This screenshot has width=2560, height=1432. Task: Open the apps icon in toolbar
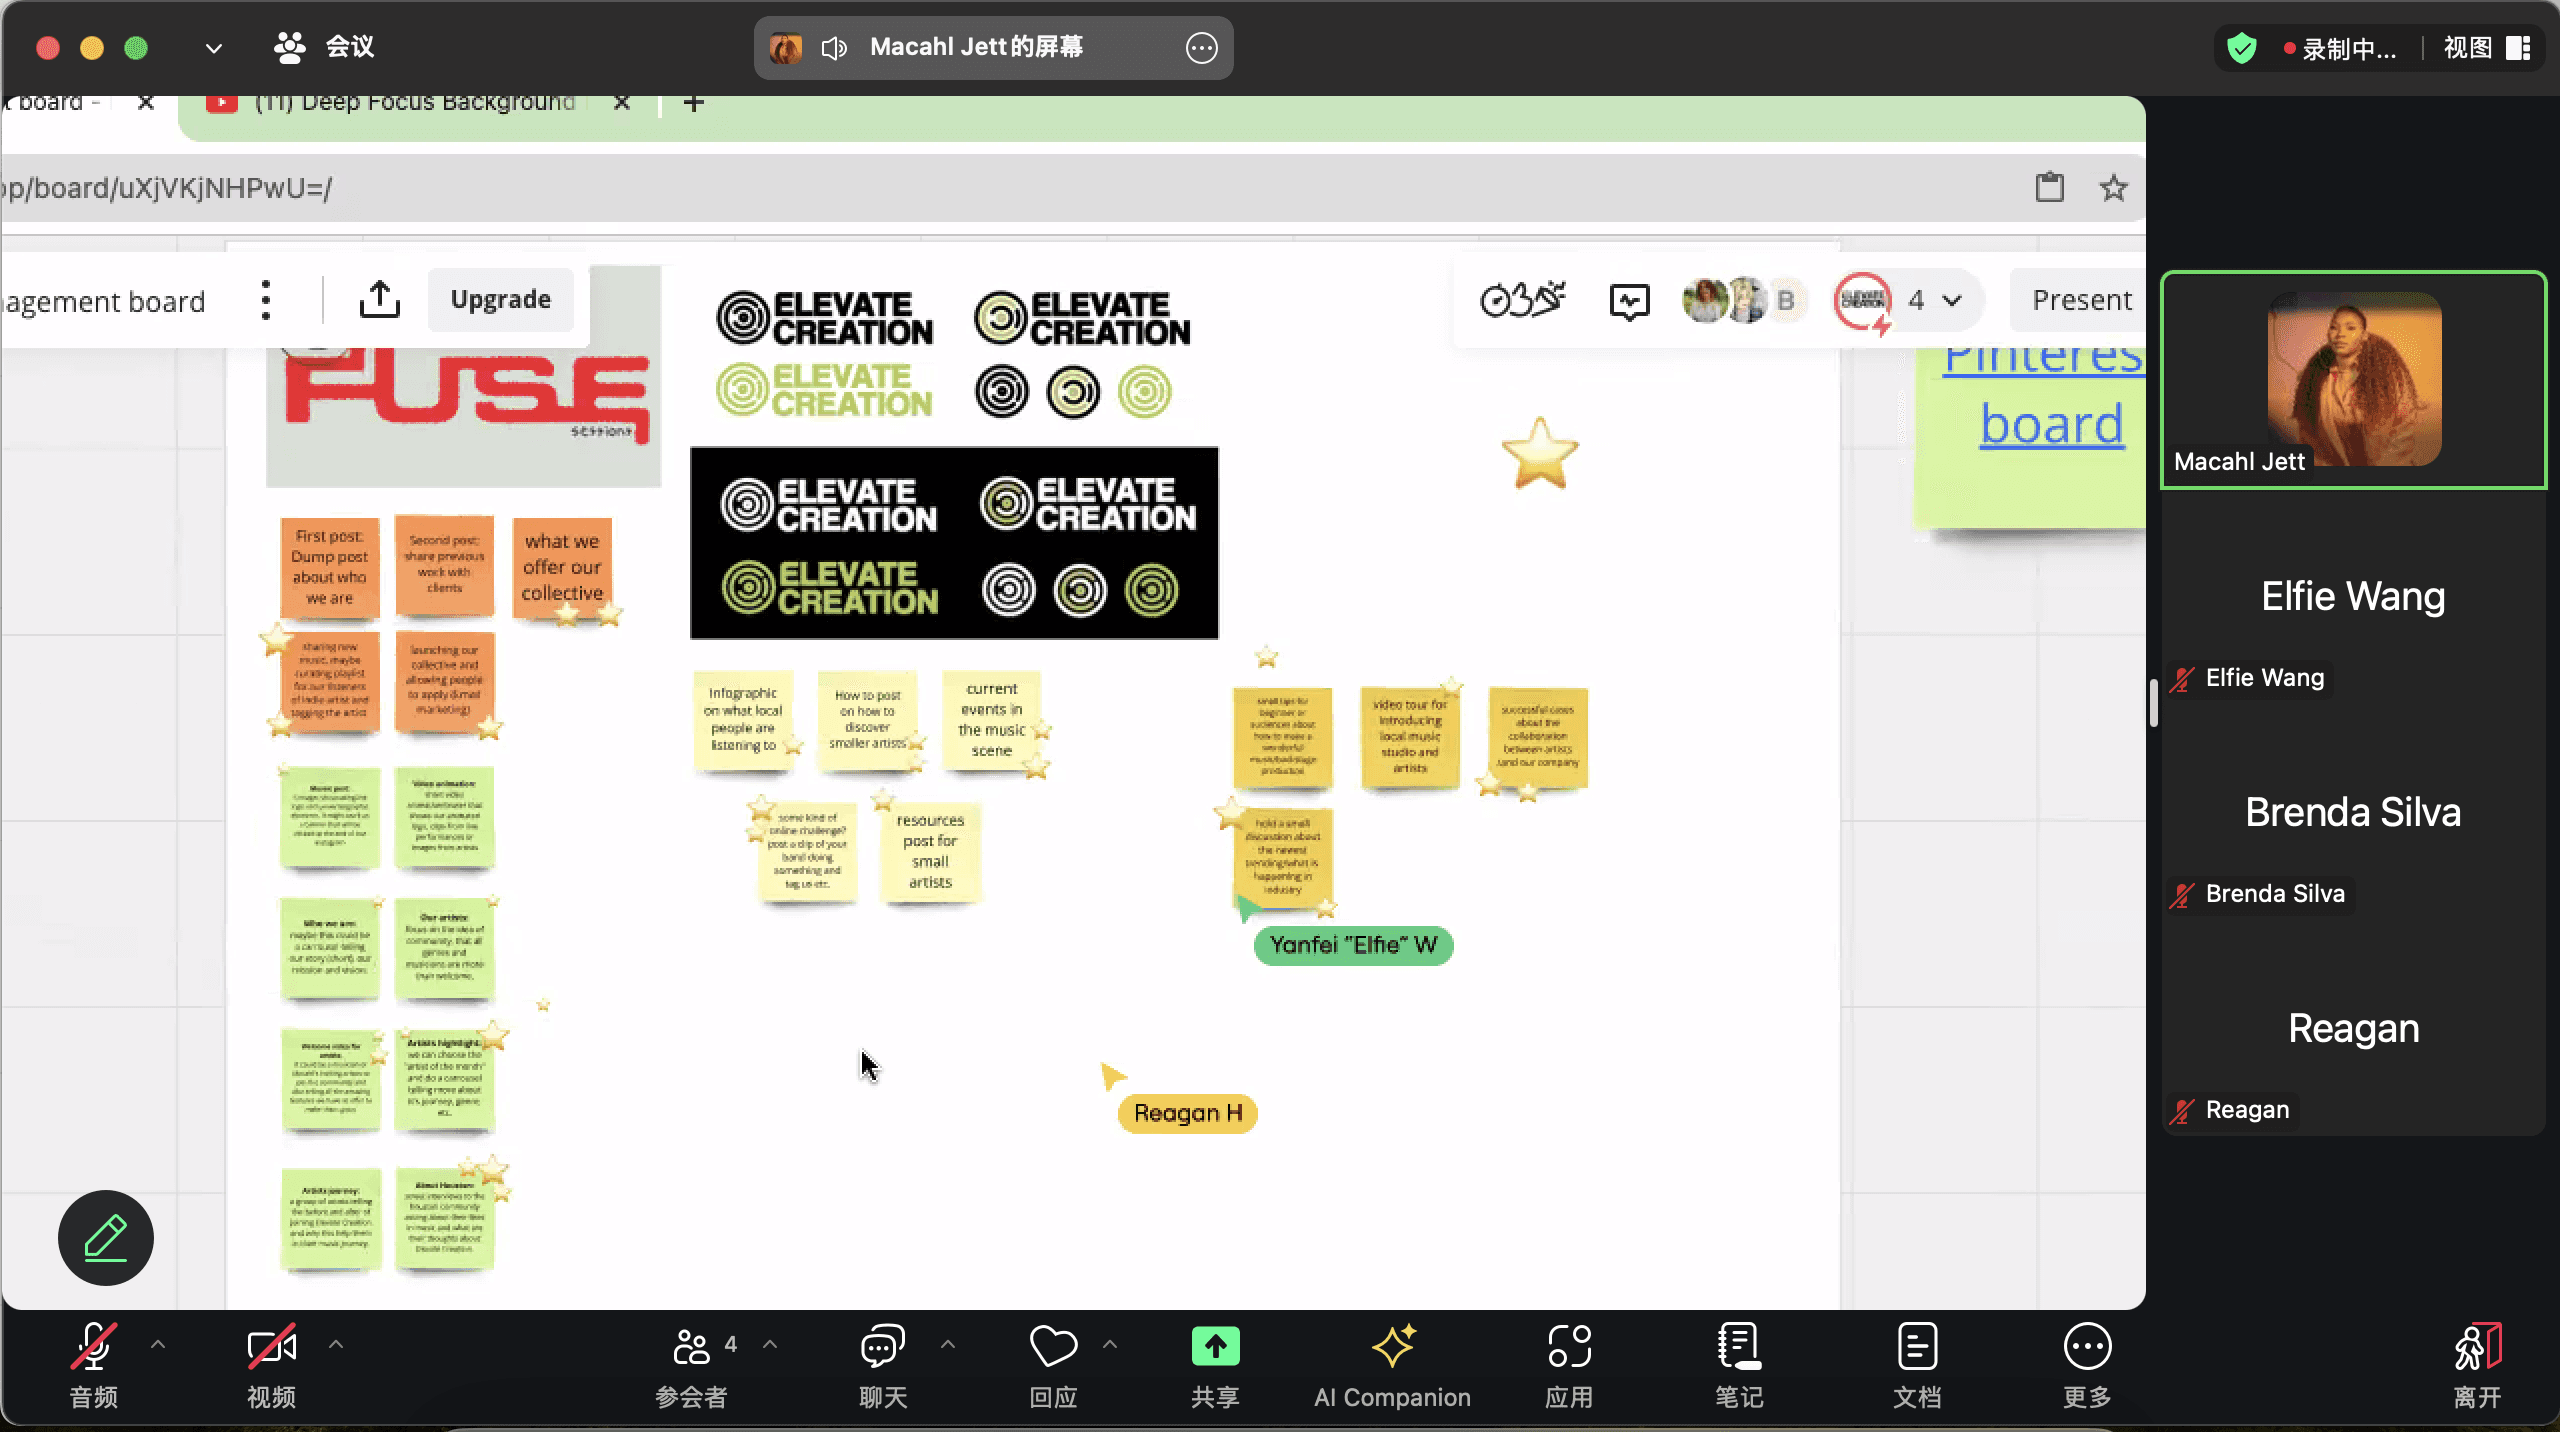coord(1569,1346)
